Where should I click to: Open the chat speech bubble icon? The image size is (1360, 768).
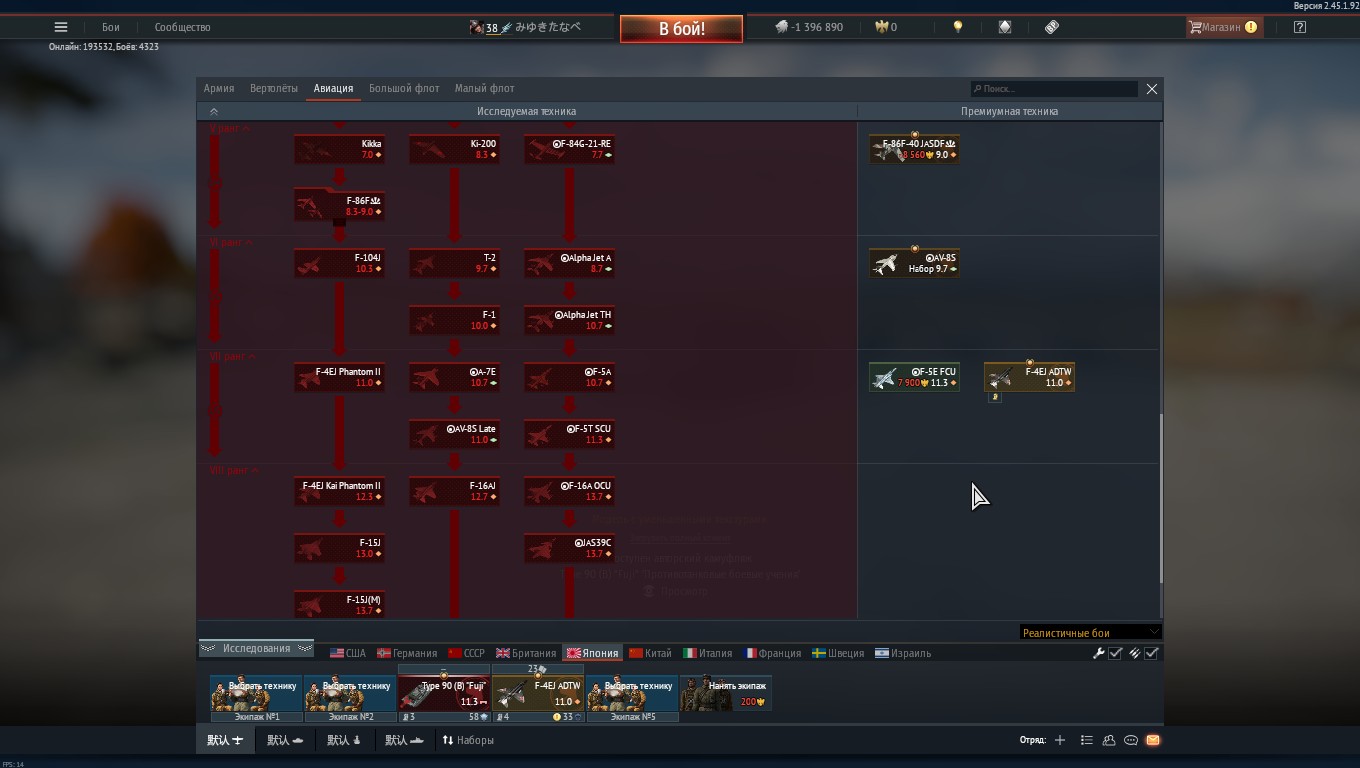(1131, 740)
